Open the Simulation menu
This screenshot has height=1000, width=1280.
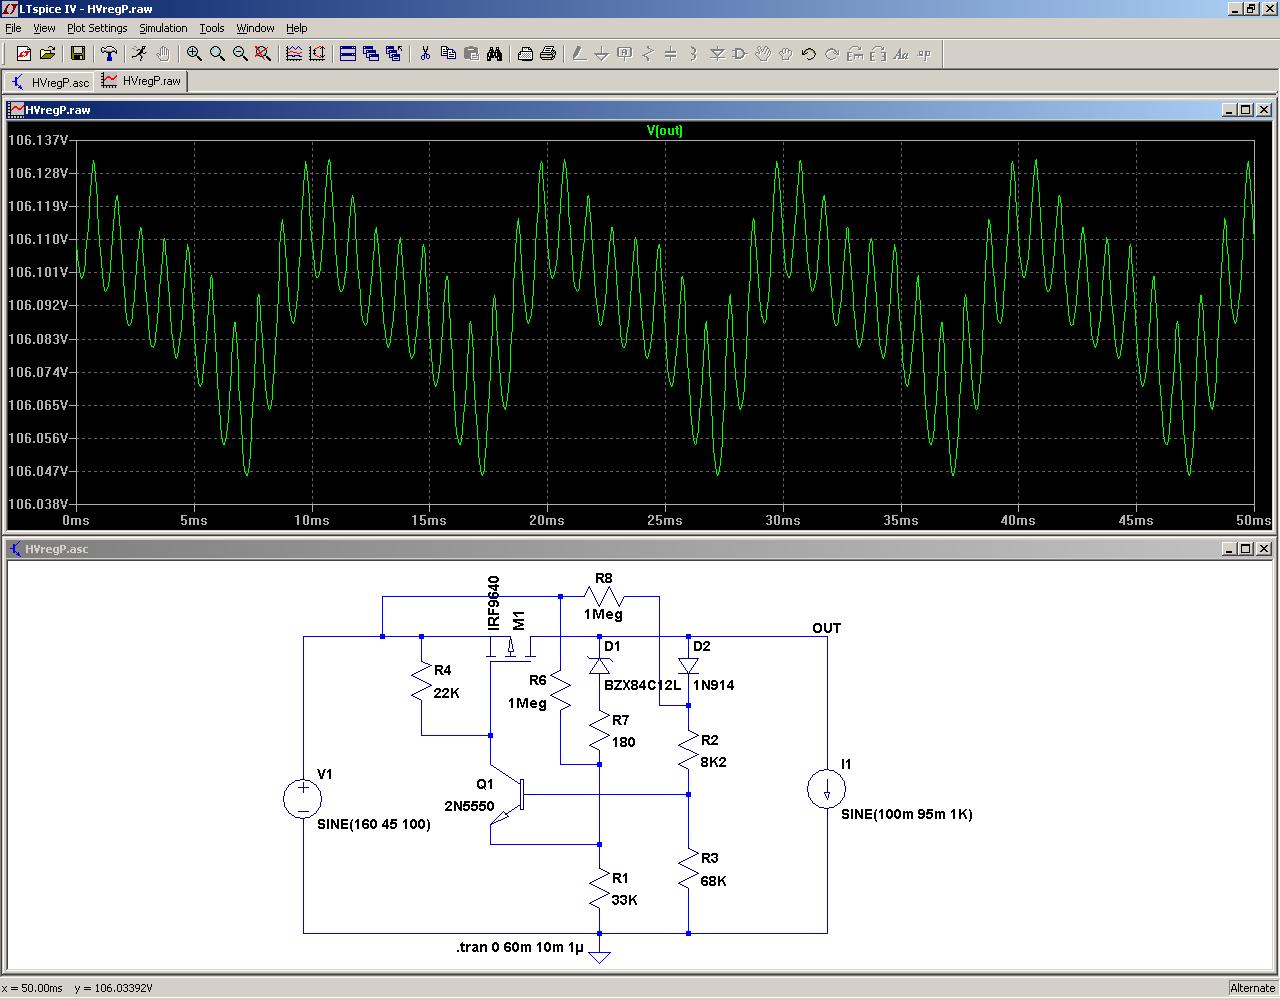coord(163,28)
